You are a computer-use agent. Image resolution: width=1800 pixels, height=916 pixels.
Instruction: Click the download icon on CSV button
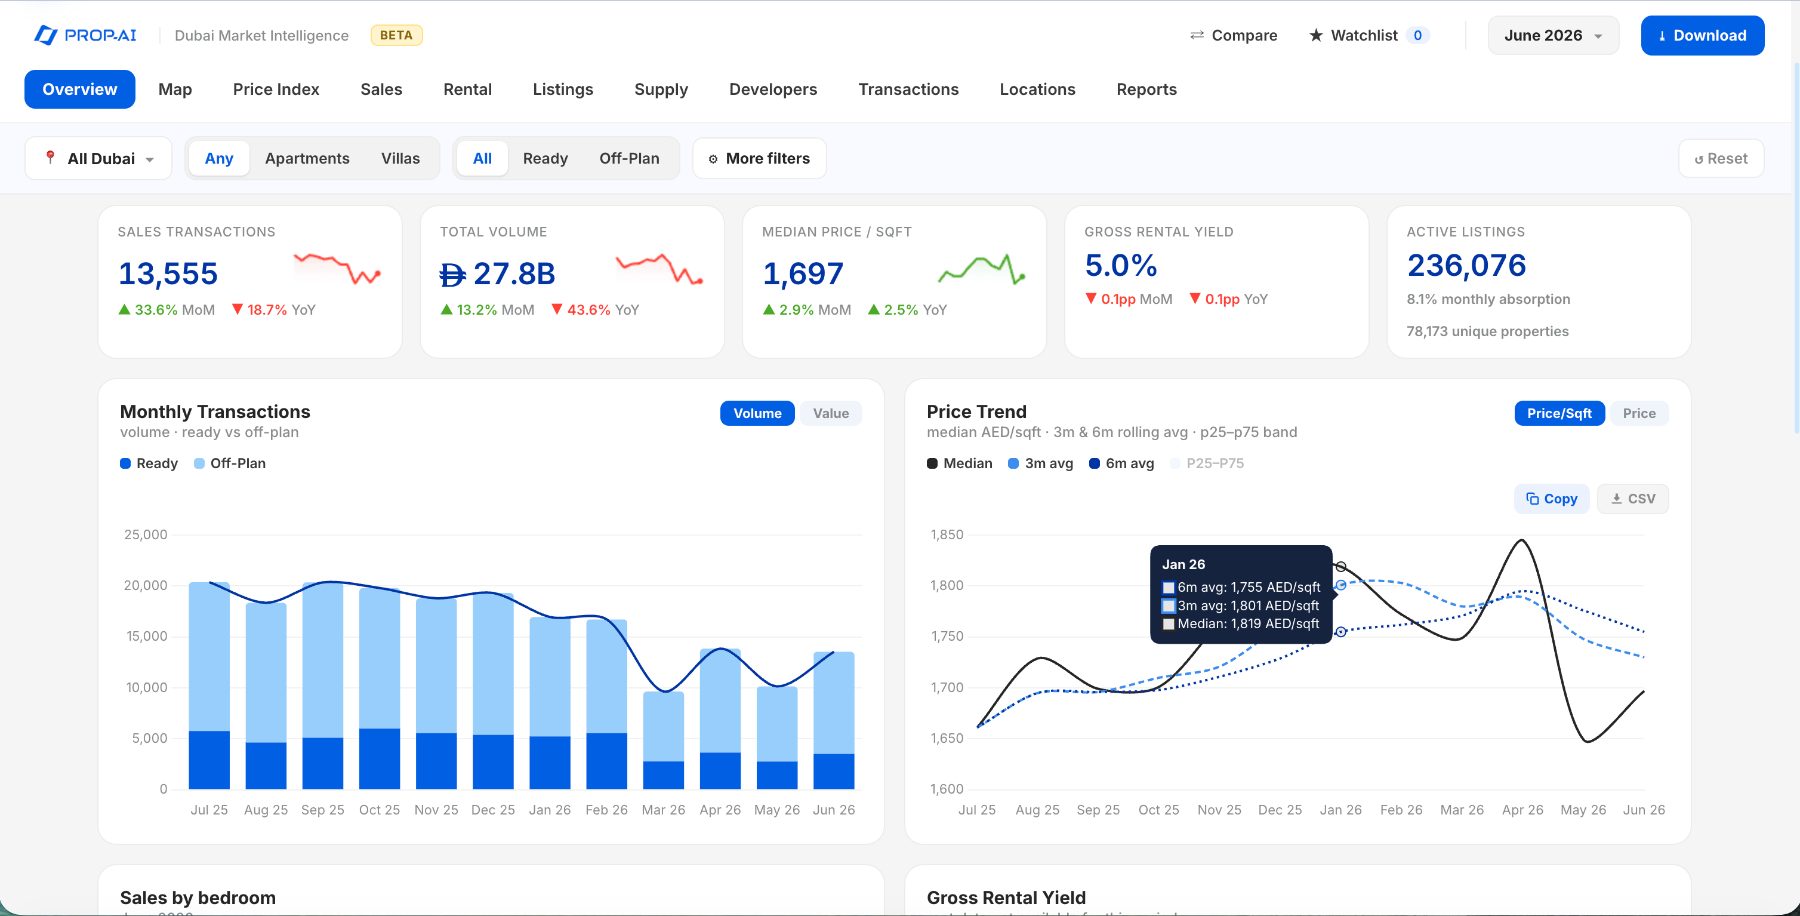[x=1616, y=498]
